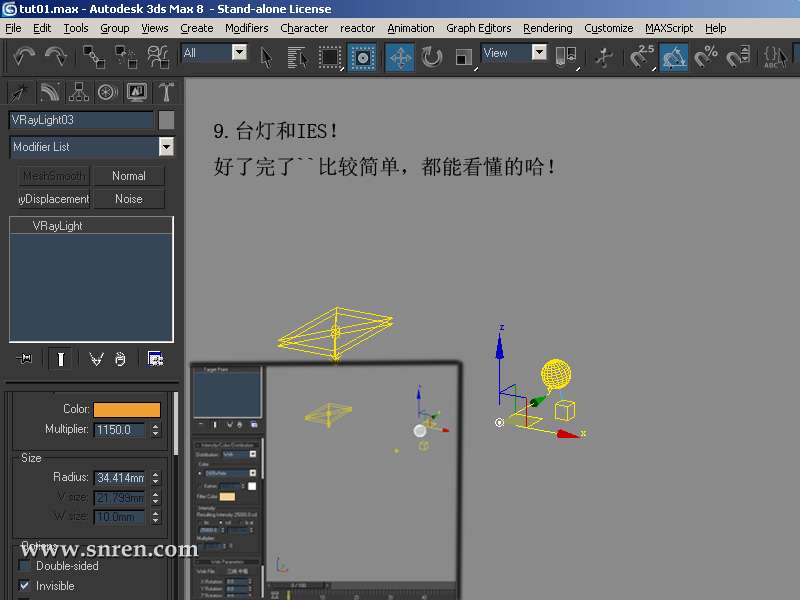Open the Customize menu
This screenshot has width=800, height=600.
[609, 28]
